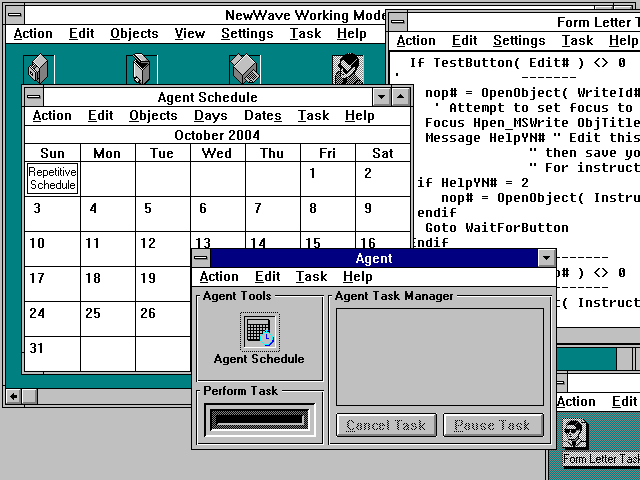Click the Perform Task progress bar field

259,419
